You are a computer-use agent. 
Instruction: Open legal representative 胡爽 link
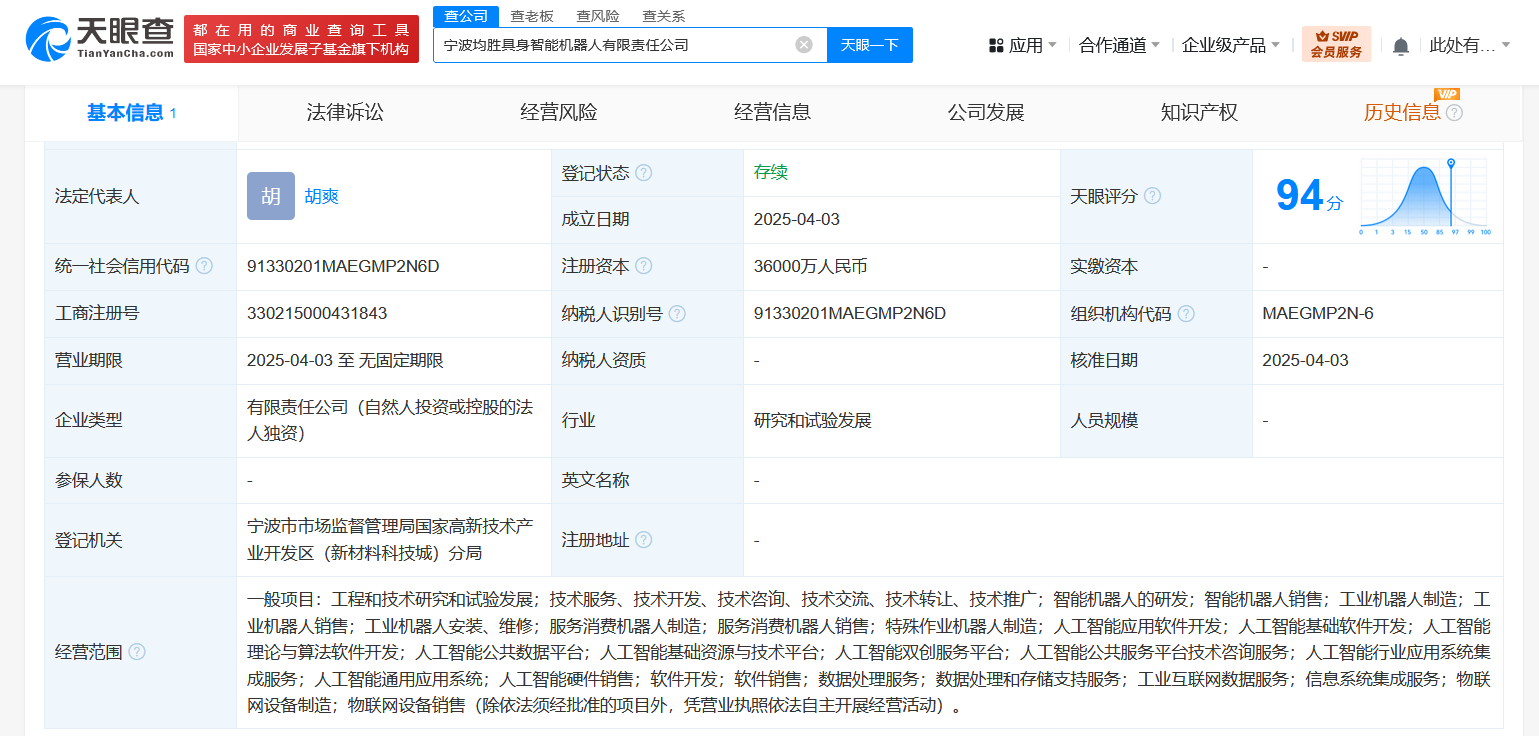322,196
